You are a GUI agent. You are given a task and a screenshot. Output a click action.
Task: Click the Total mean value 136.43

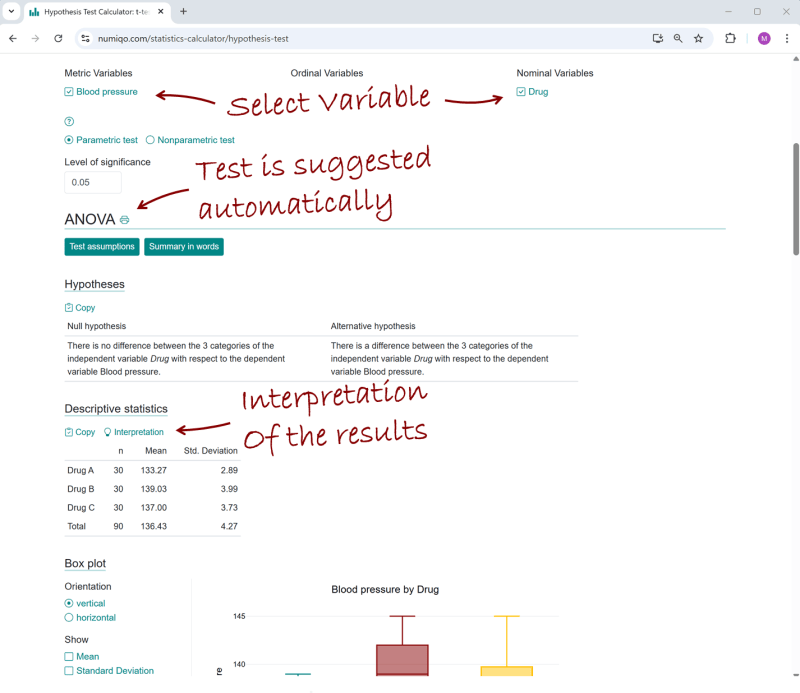pos(154,526)
